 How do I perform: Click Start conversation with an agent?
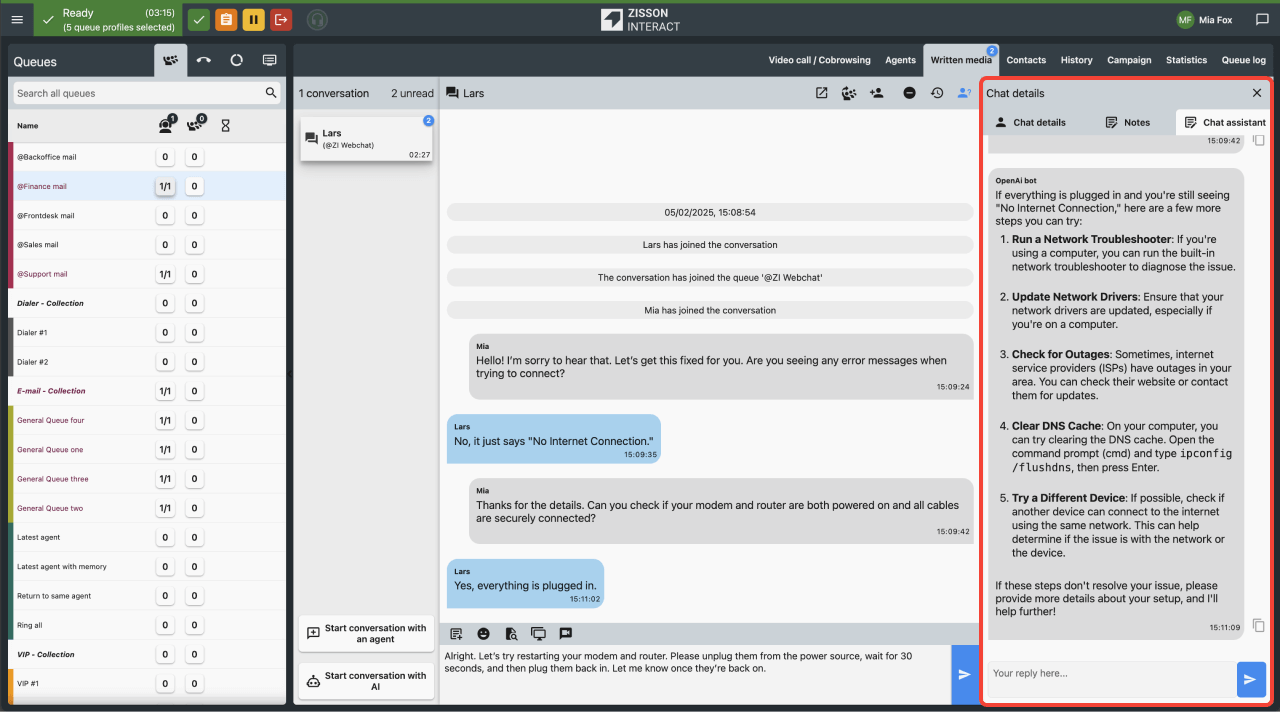(x=366, y=634)
